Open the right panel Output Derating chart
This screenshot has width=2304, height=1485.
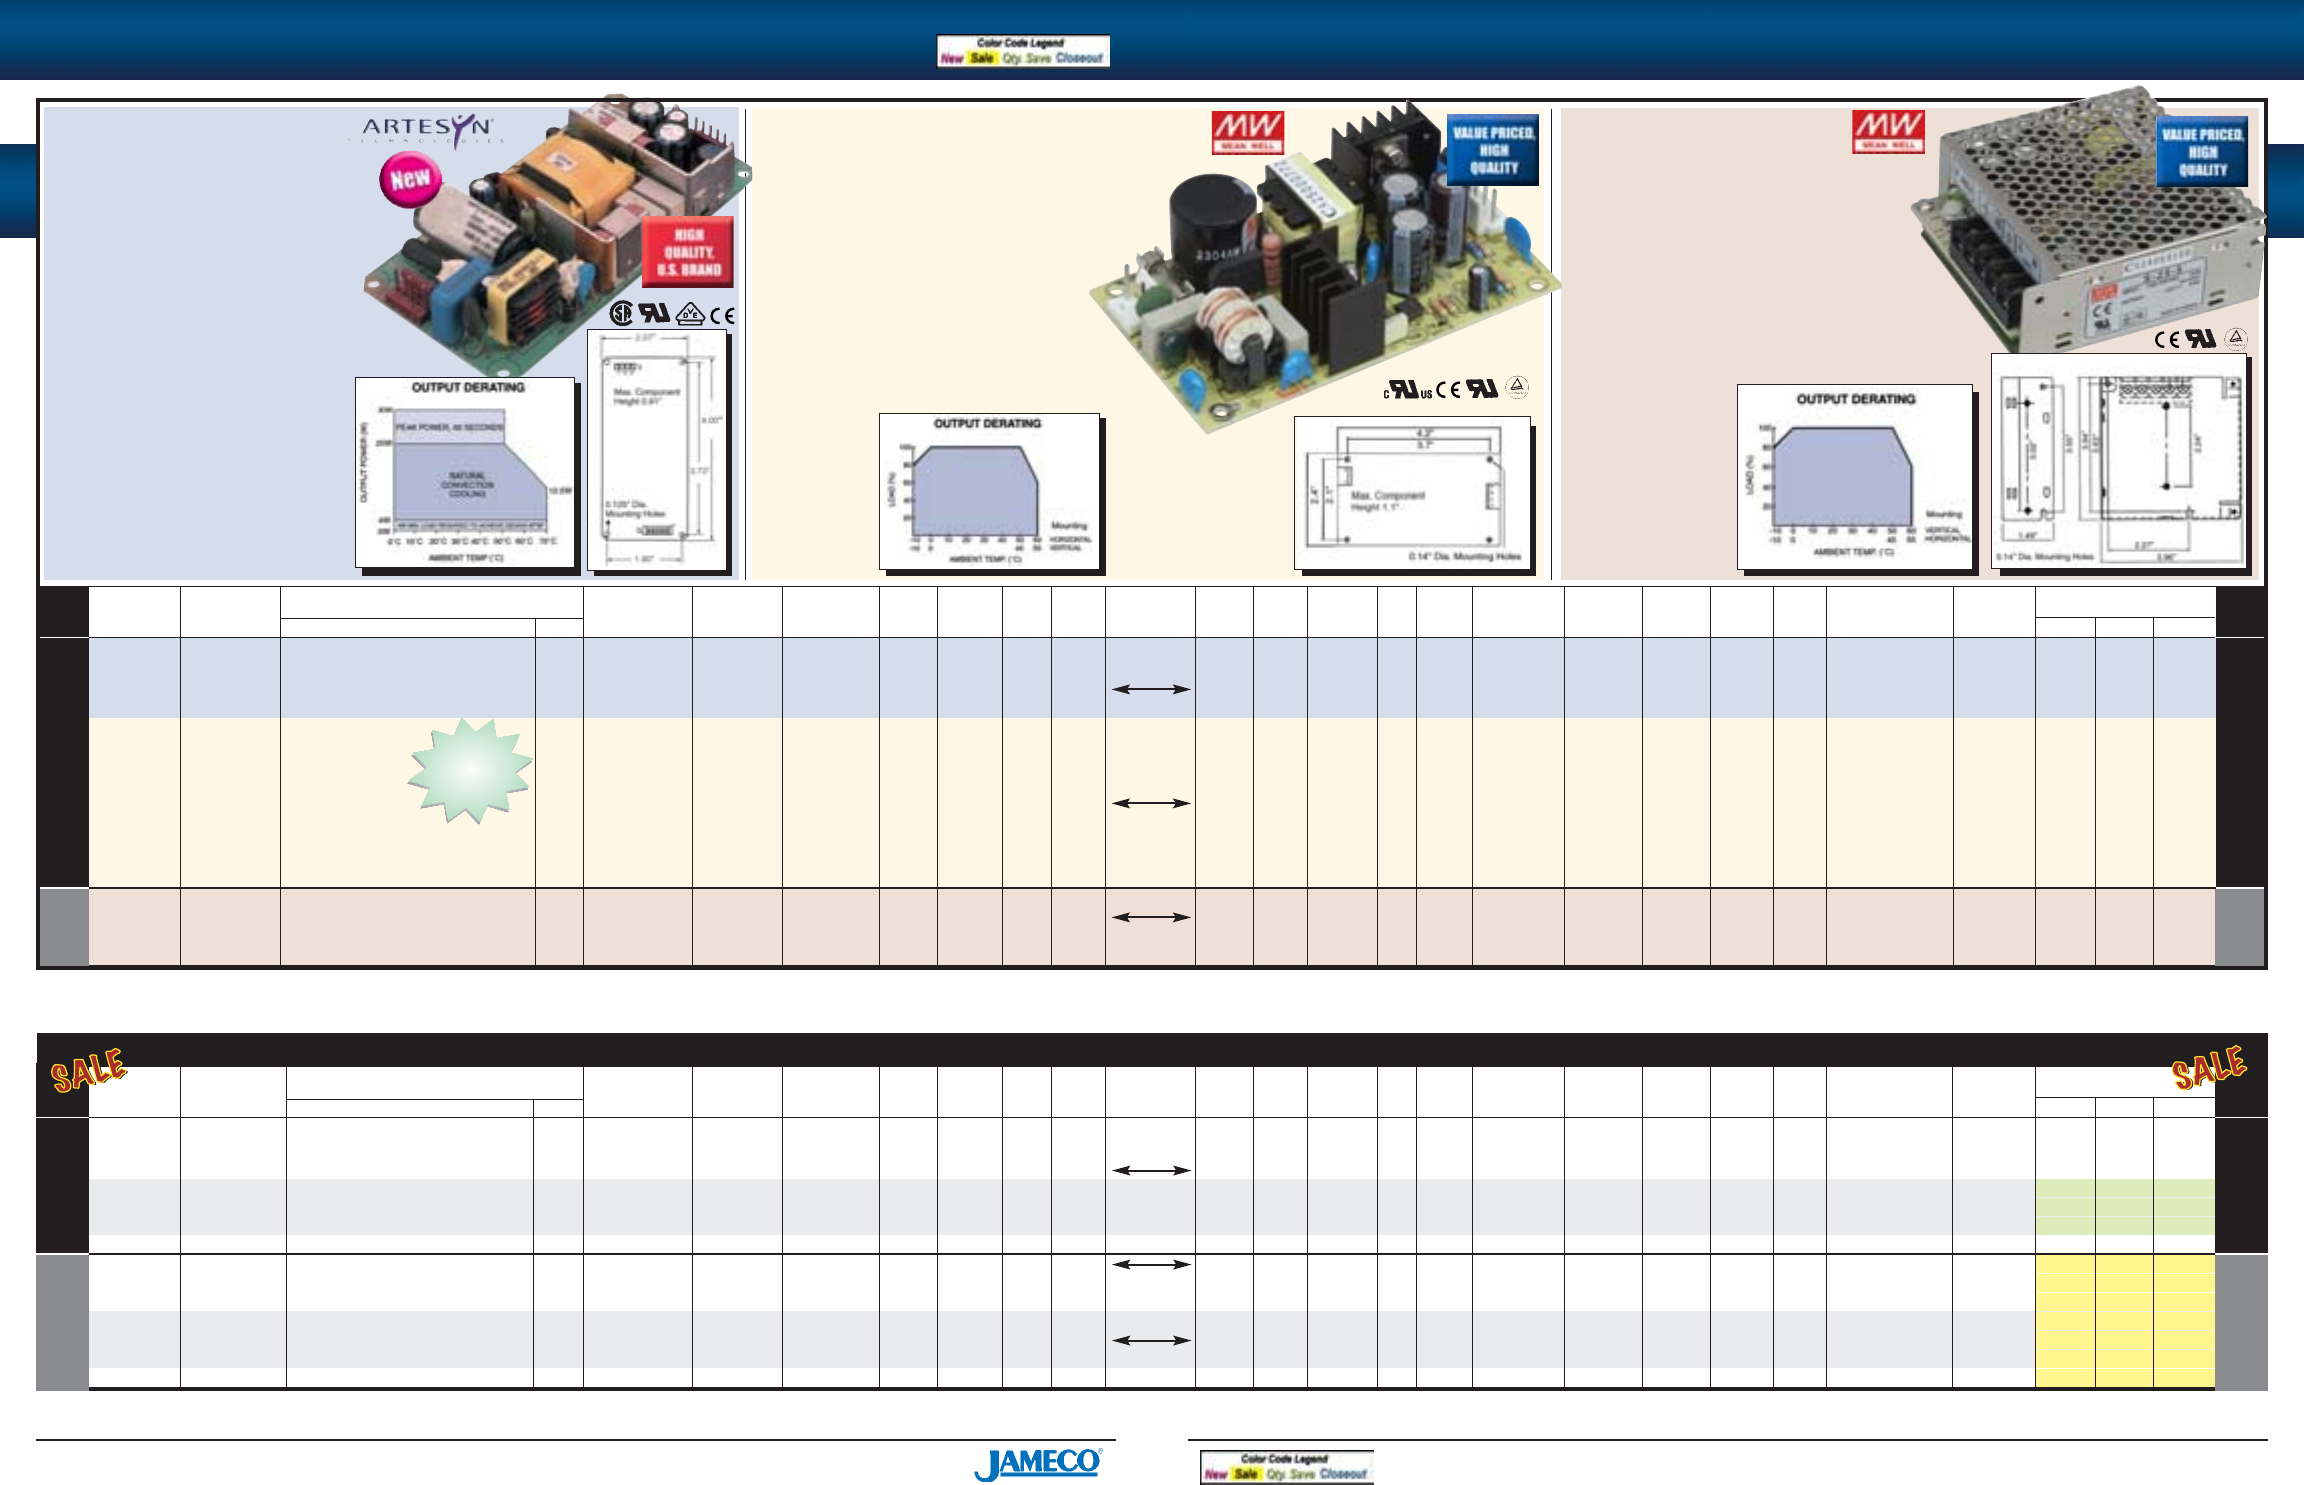[1855, 477]
